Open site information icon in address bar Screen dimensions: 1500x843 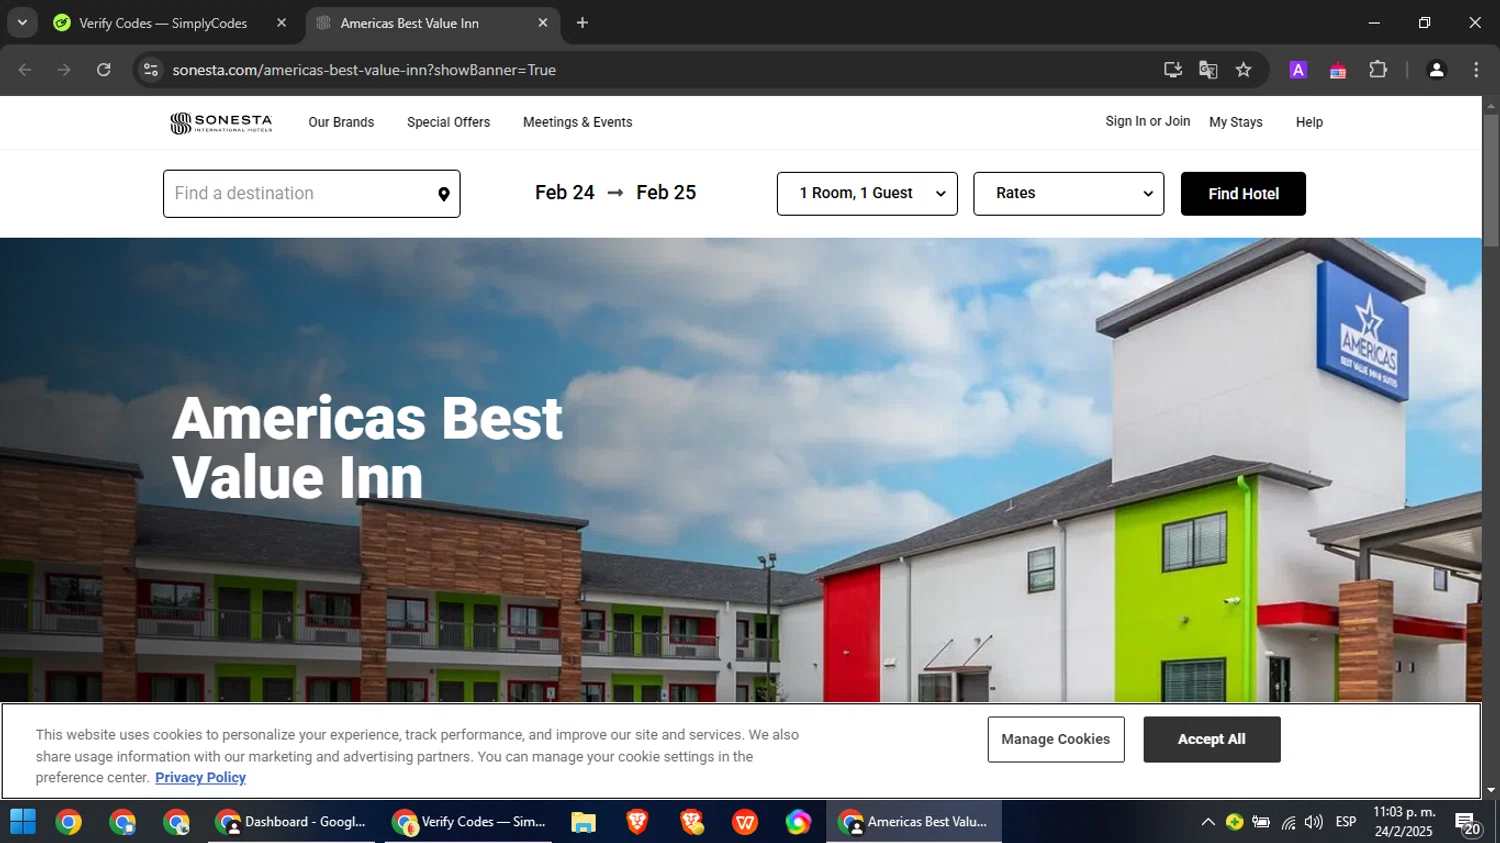(151, 70)
